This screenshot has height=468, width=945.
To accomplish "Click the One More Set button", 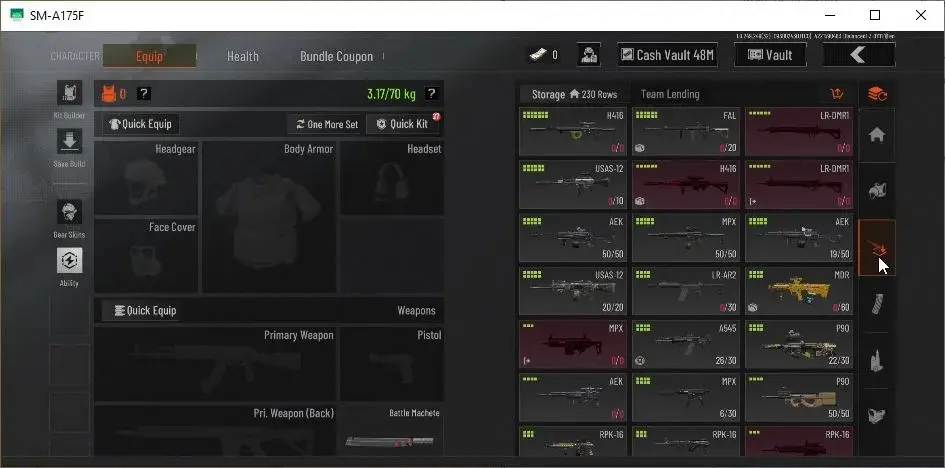I will tap(326, 124).
